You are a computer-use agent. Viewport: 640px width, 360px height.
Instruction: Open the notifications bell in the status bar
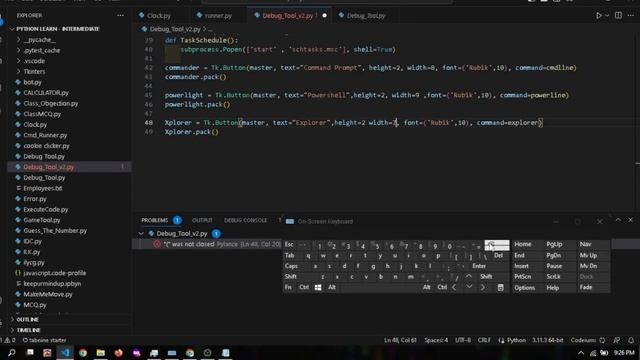tap(631, 340)
